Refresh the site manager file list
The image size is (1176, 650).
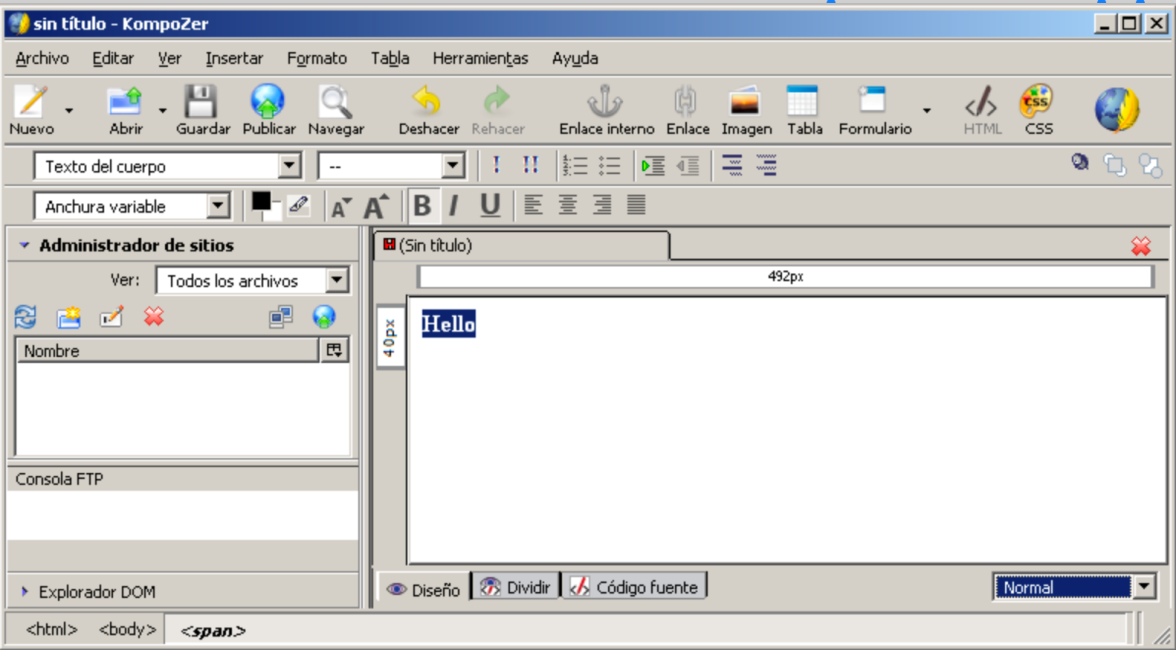[x=26, y=317]
